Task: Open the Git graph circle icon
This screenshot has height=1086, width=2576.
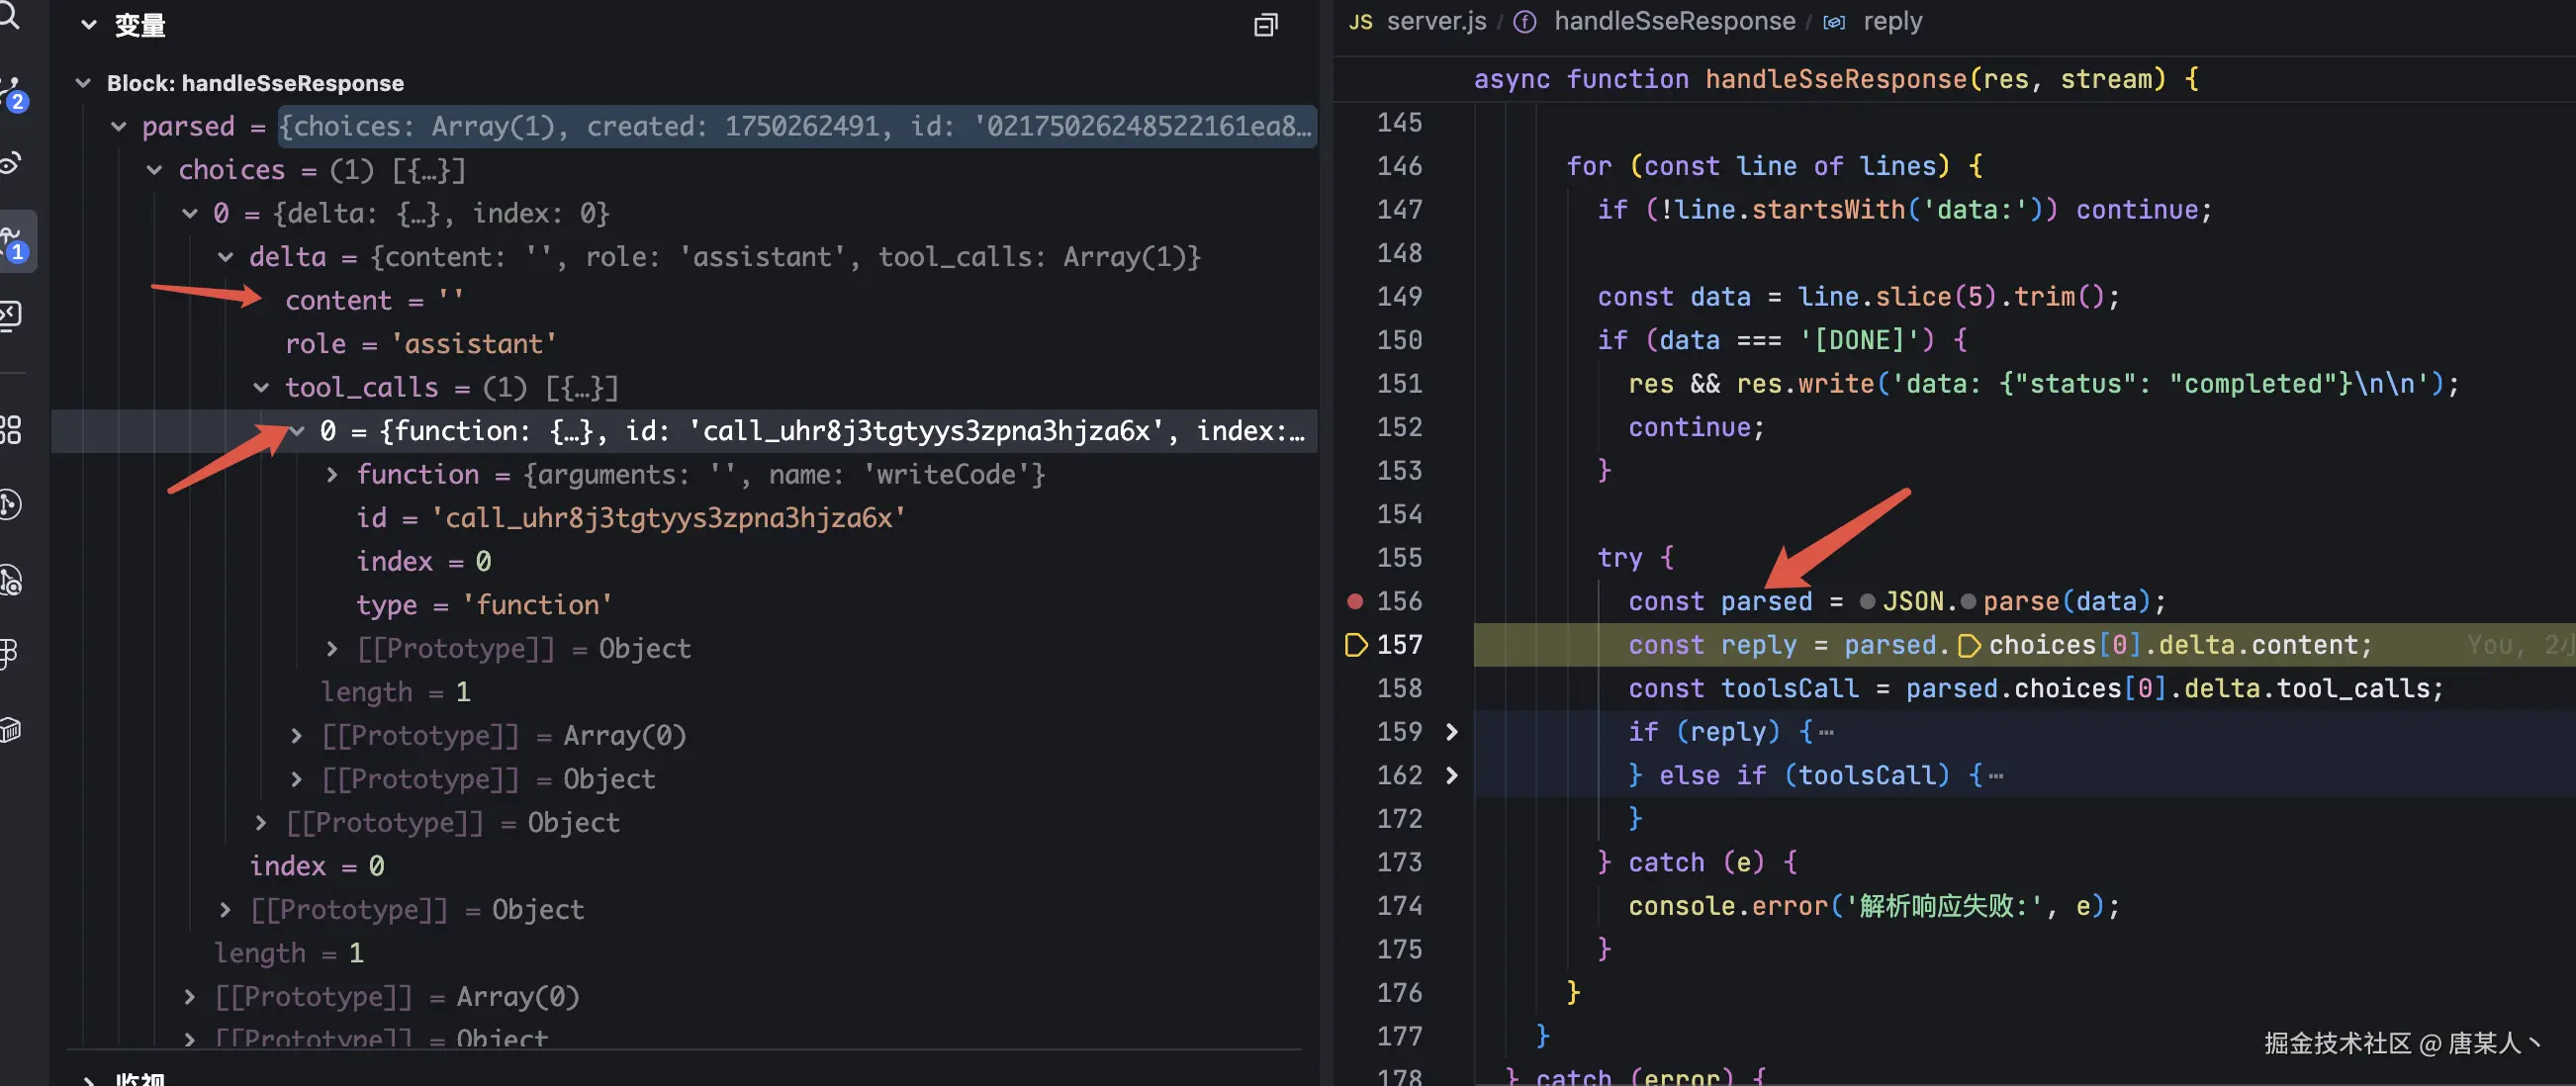Action: (10, 504)
